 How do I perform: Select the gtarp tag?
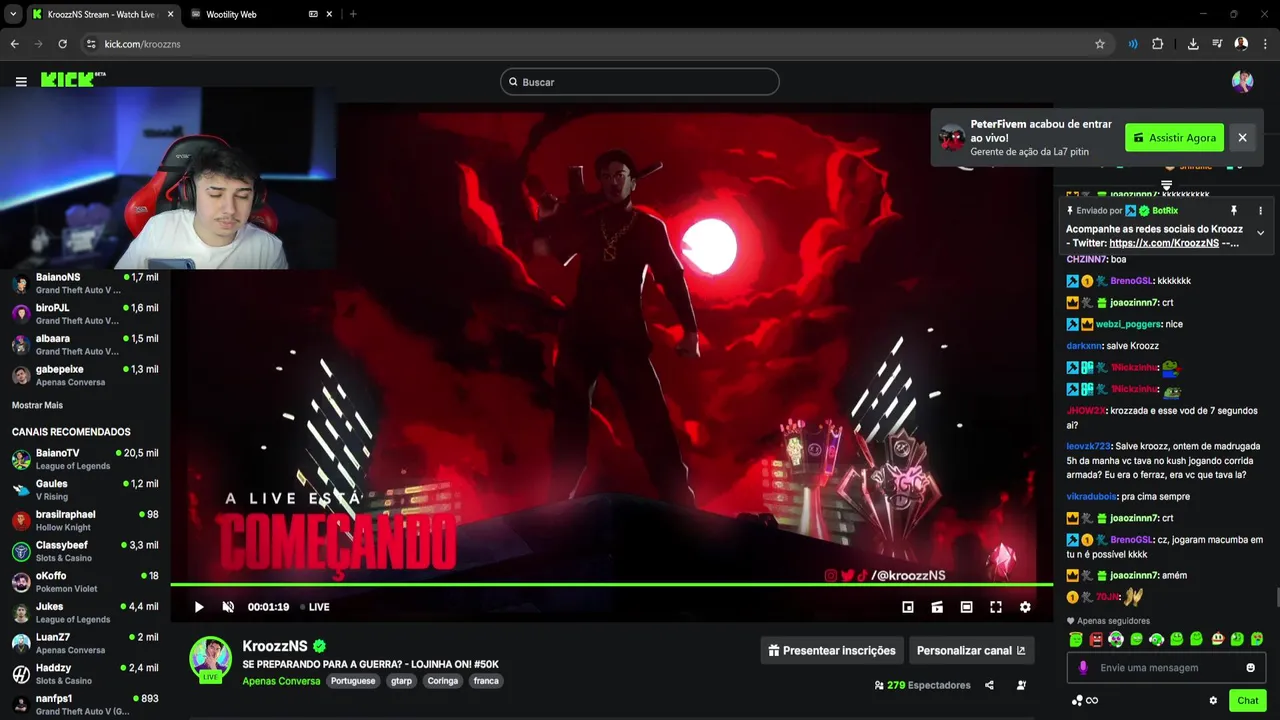click(401, 681)
